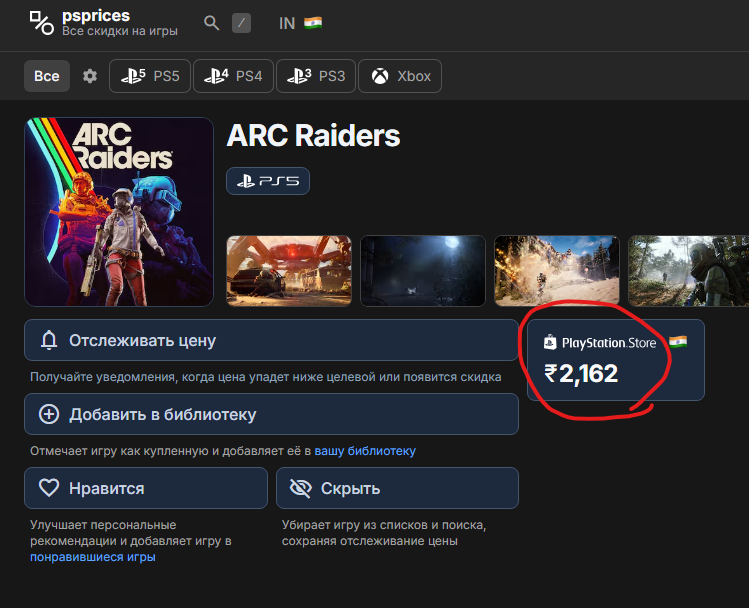Screen dimensions: 749x608
Task: Open search with the magnifier icon
Action: point(212,23)
